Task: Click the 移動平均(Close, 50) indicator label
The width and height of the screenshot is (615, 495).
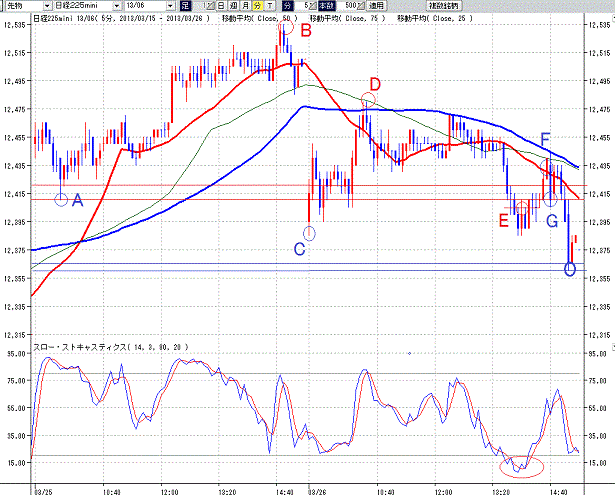Action: tap(260, 18)
